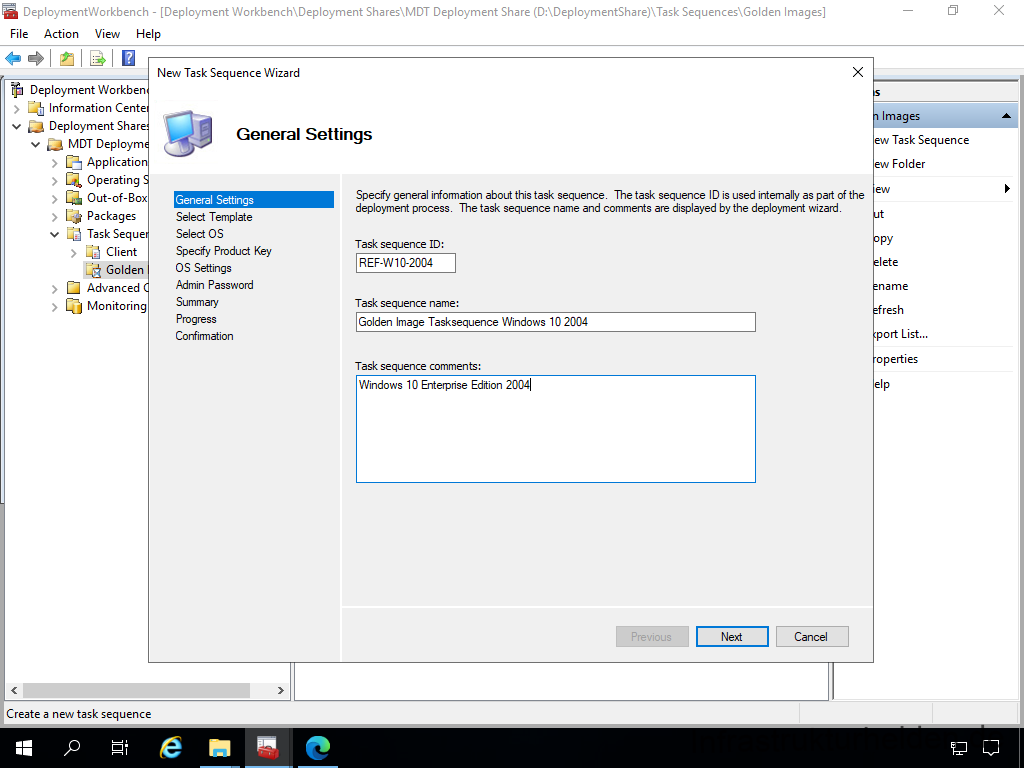The image size is (1024, 768).
Task: Open the Windows Start menu
Action: [x=24, y=748]
